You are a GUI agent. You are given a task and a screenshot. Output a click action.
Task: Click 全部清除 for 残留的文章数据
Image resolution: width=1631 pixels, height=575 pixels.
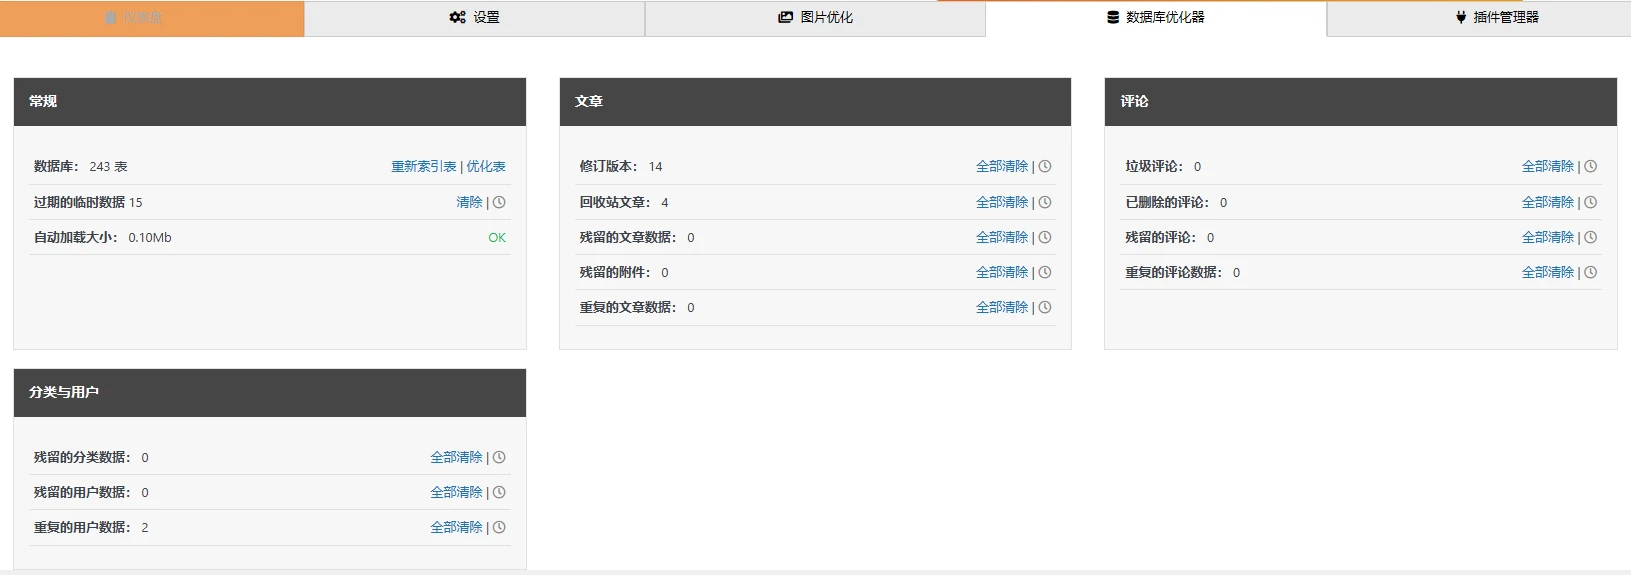tap(1002, 237)
